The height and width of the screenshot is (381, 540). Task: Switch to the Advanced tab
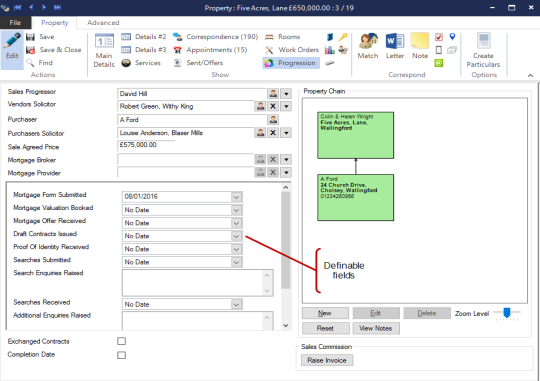point(103,23)
